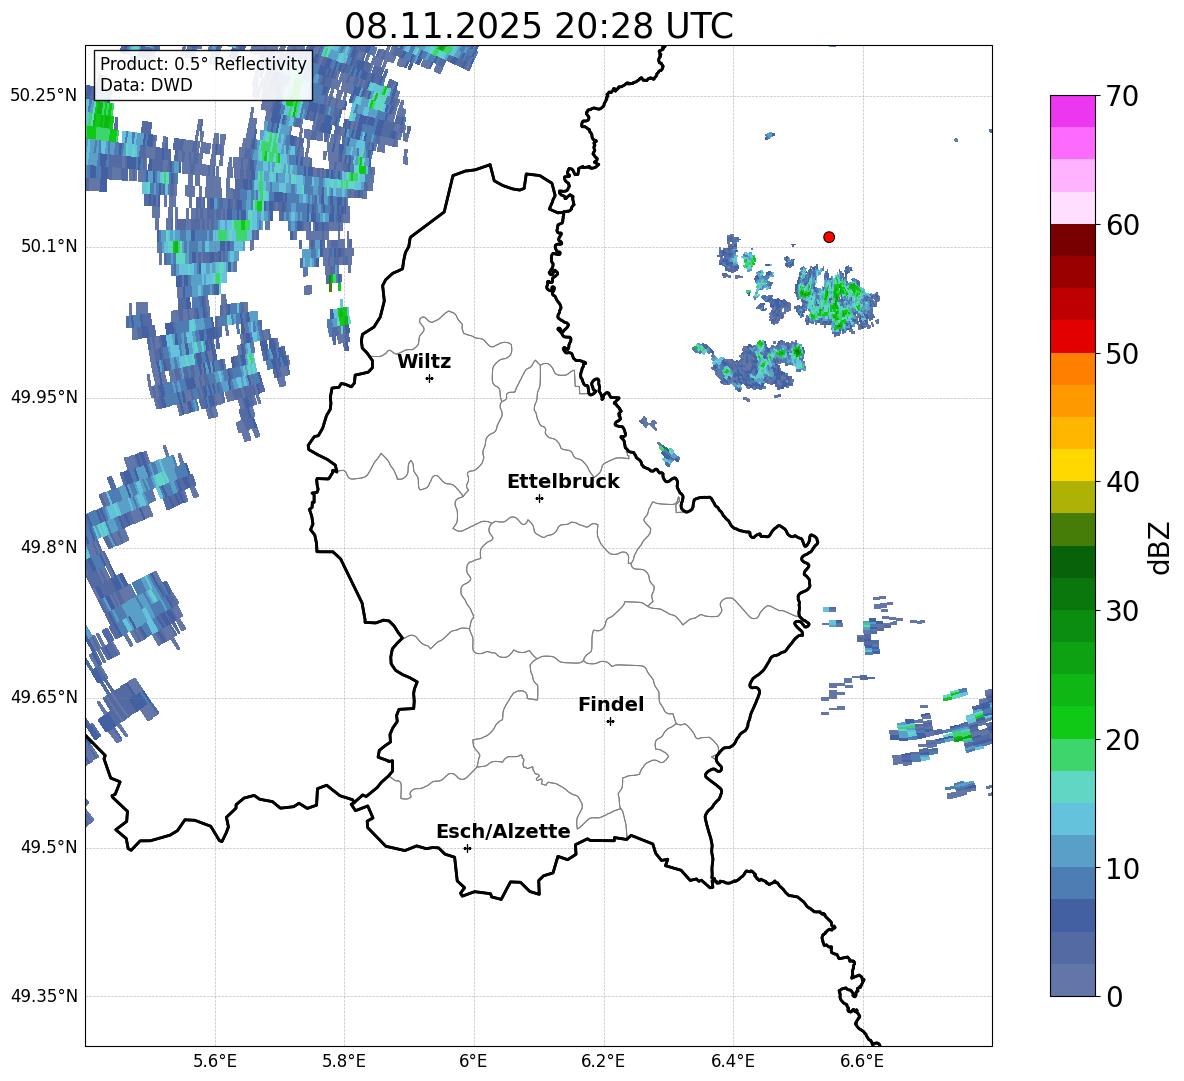
Task: Click the 49.65°N latitude label
Action: pyautogui.click(x=44, y=697)
